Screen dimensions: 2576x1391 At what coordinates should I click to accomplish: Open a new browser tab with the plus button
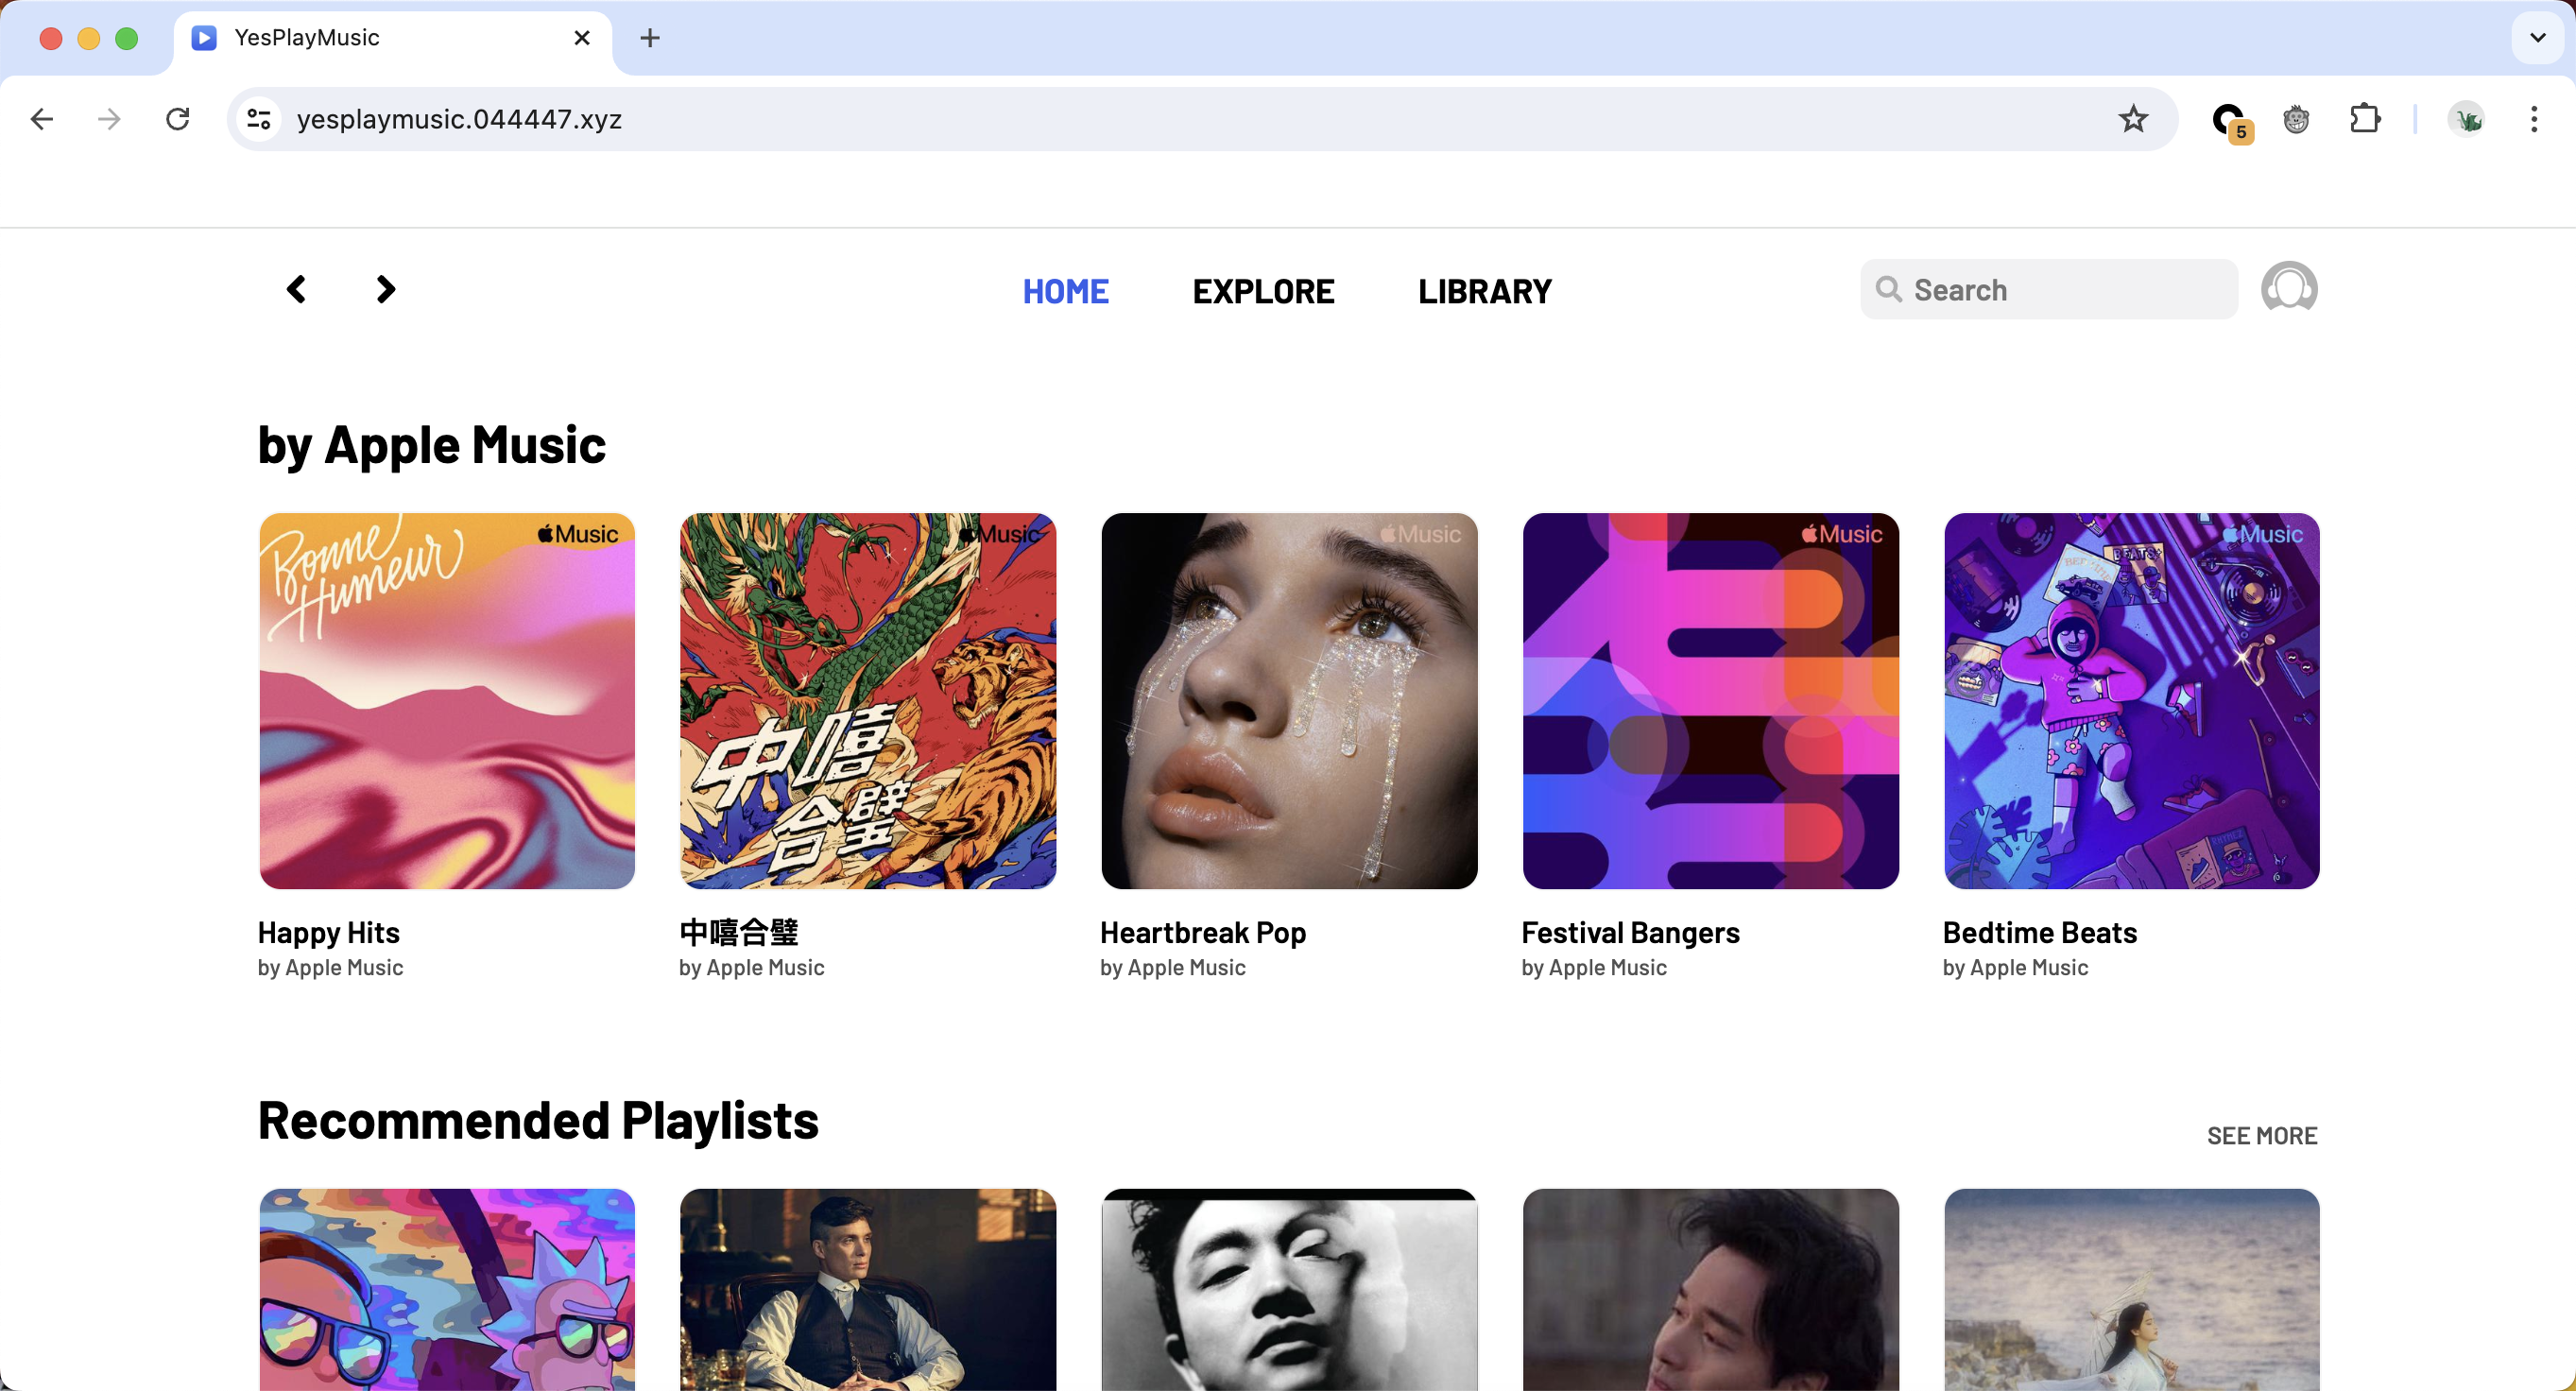[650, 37]
